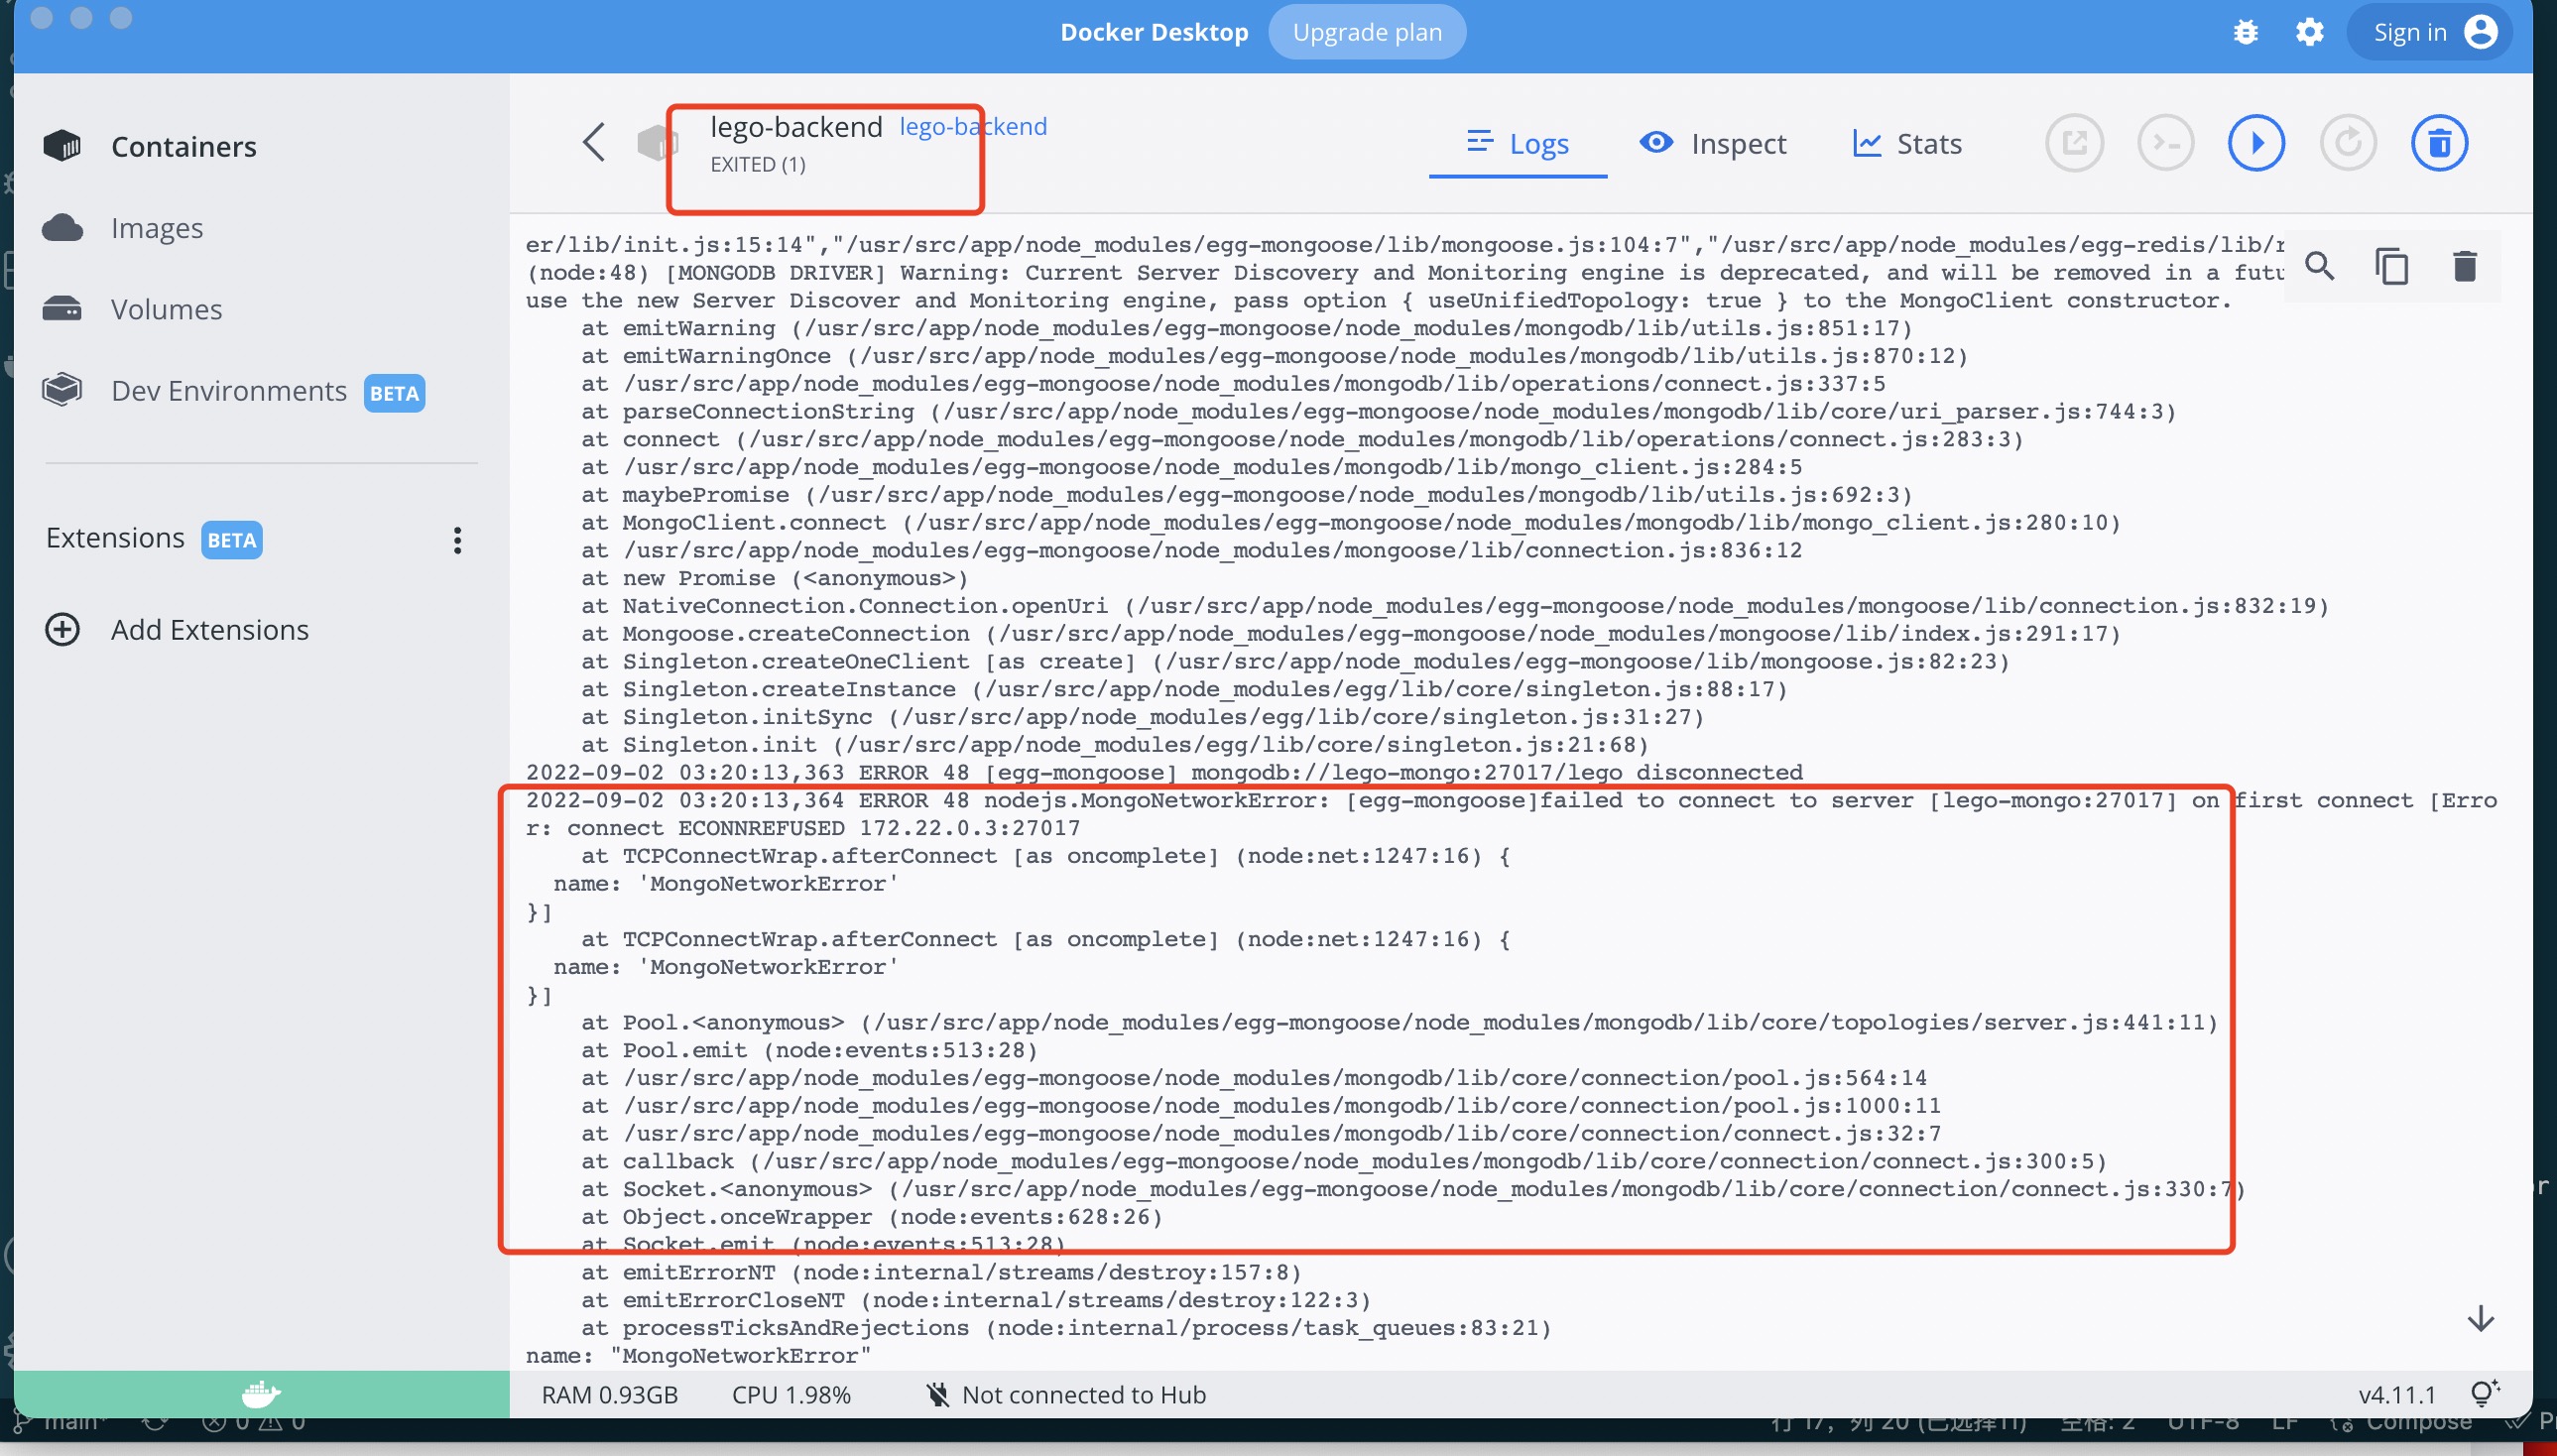Click log line 'at Pool.emit (node:events:513:28)'
This screenshot has width=2557, height=1456.
pos(809,1050)
